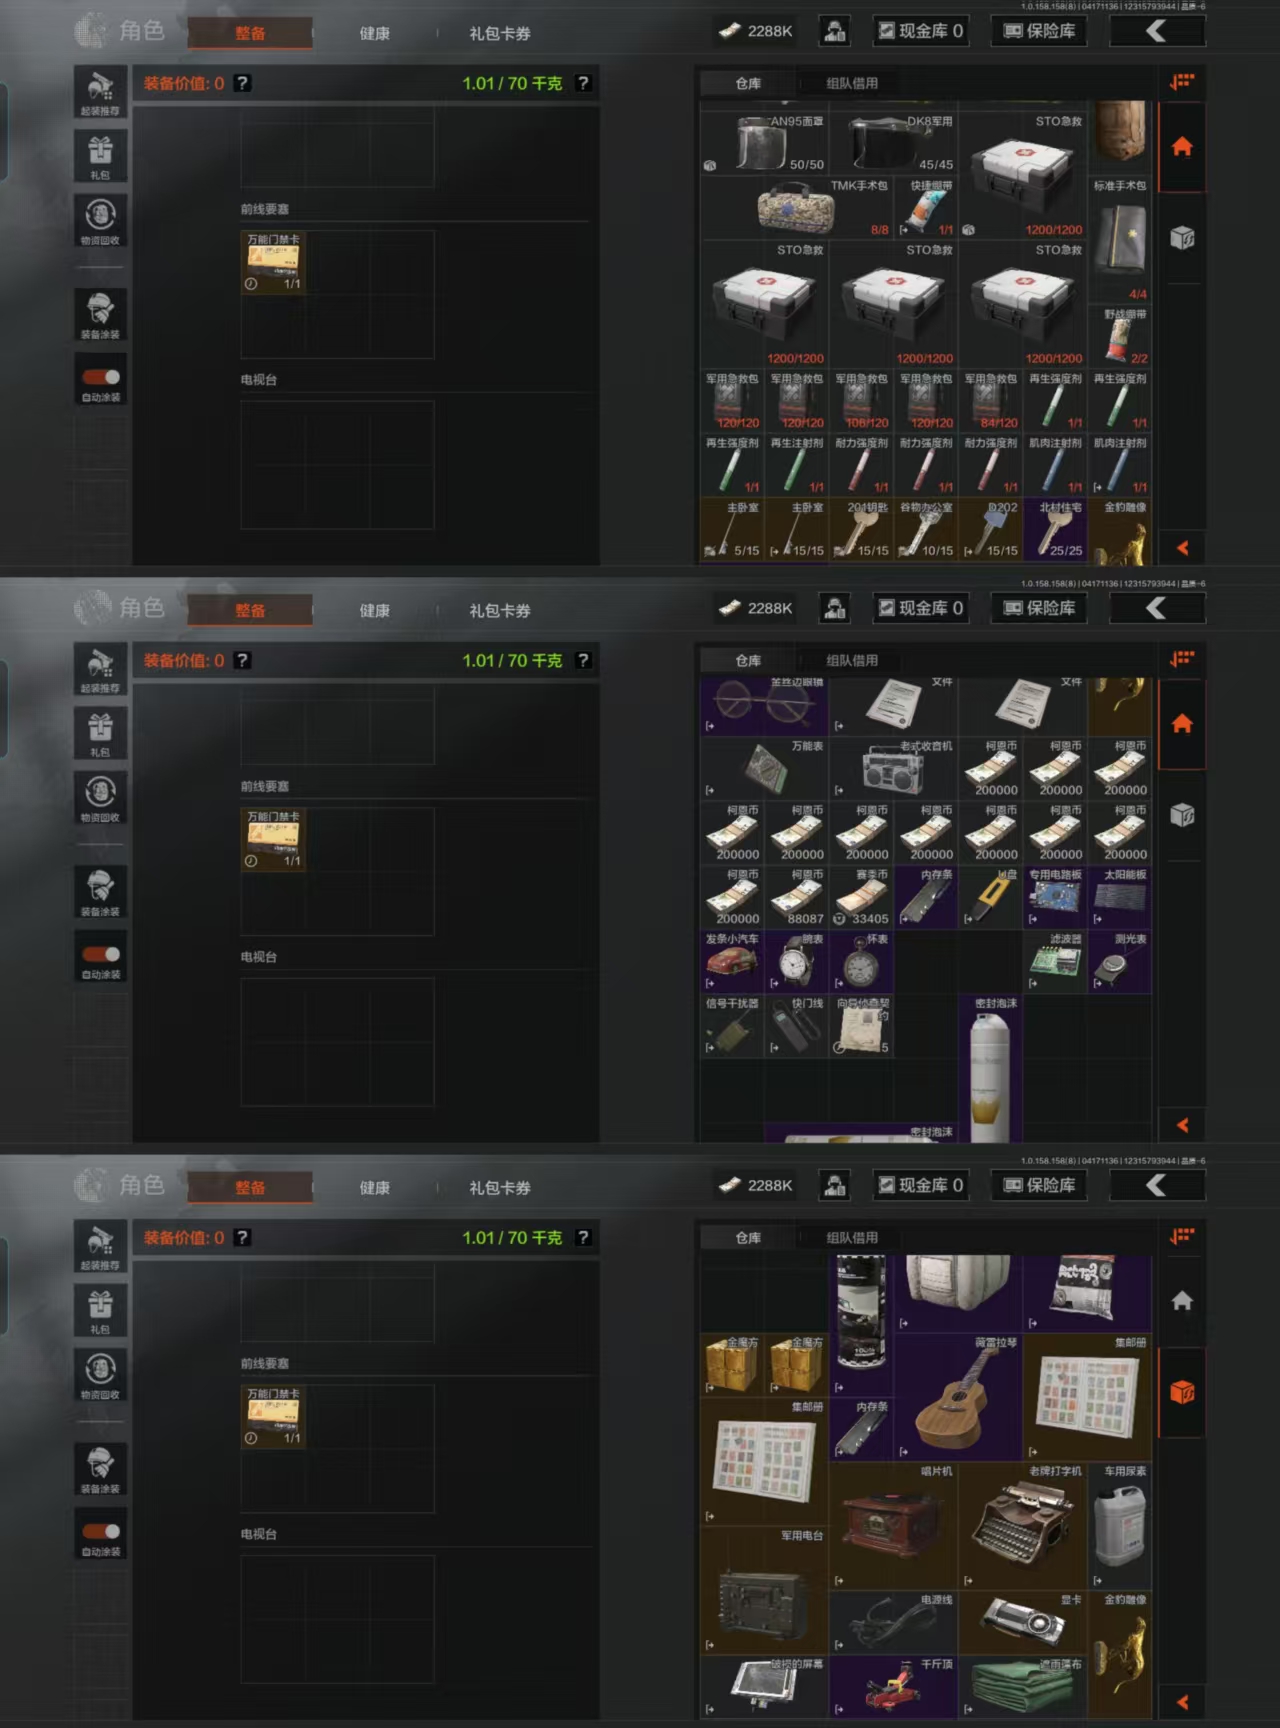Choose the 老式收音机 boombox item
1280x1728 pixels.
[x=893, y=768]
